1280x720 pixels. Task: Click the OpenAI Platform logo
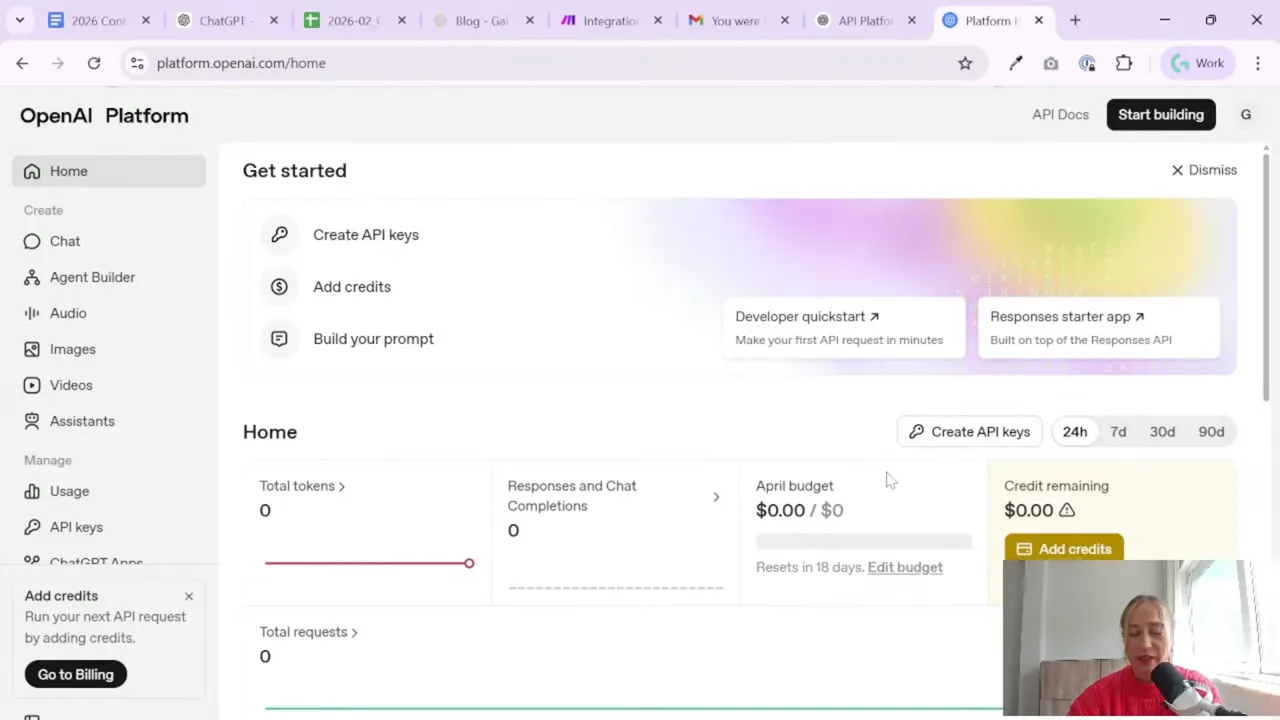pyautogui.click(x=104, y=116)
